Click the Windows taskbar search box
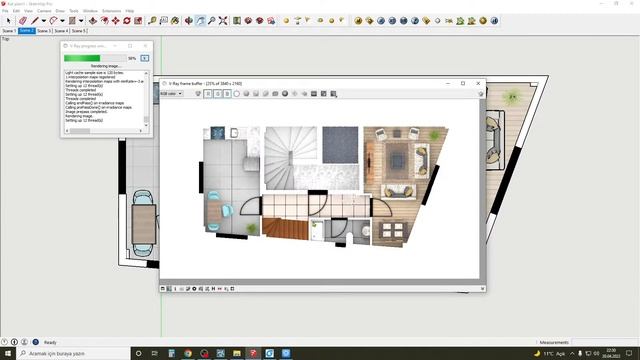 73,353
